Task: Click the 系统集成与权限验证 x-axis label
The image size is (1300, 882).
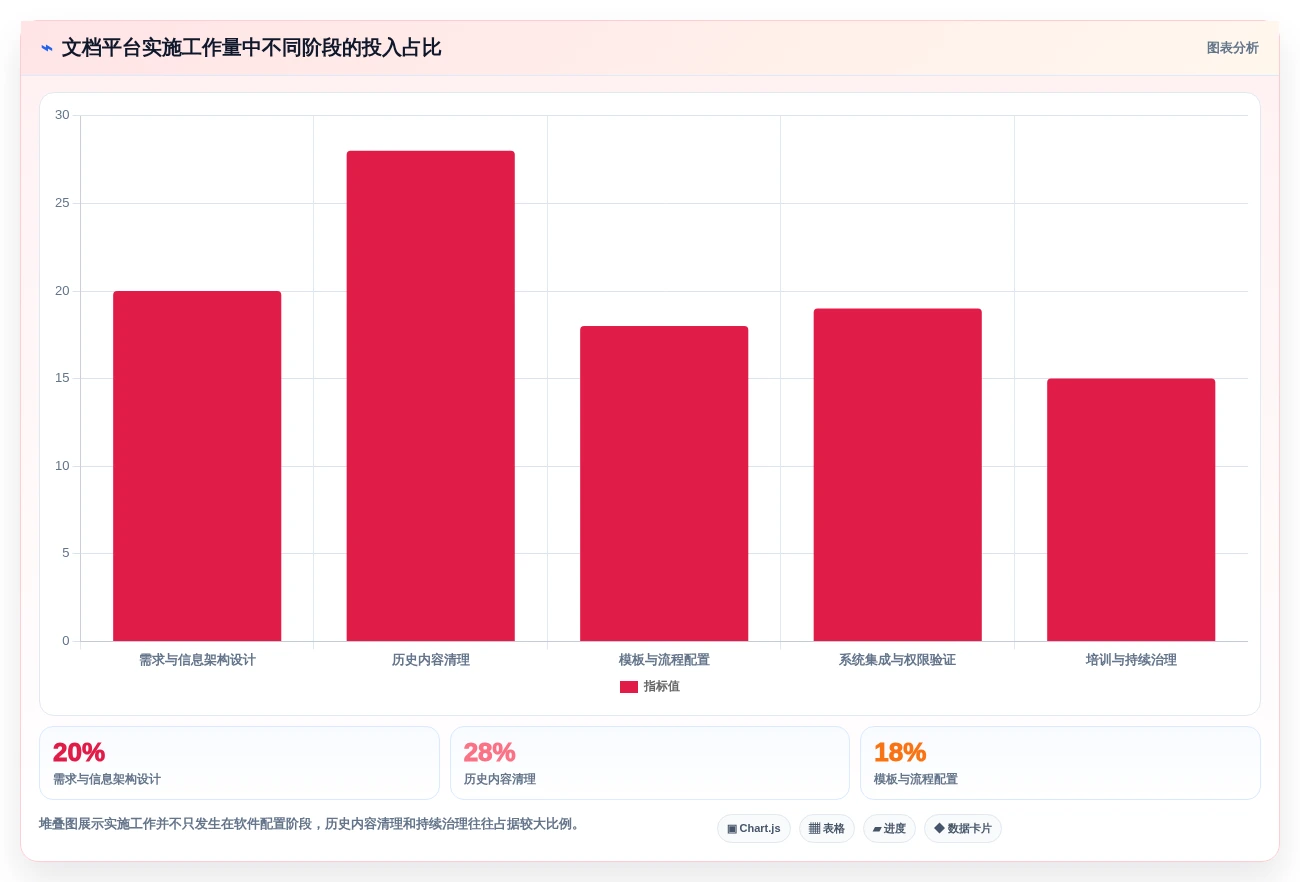Action: pos(898,660)
